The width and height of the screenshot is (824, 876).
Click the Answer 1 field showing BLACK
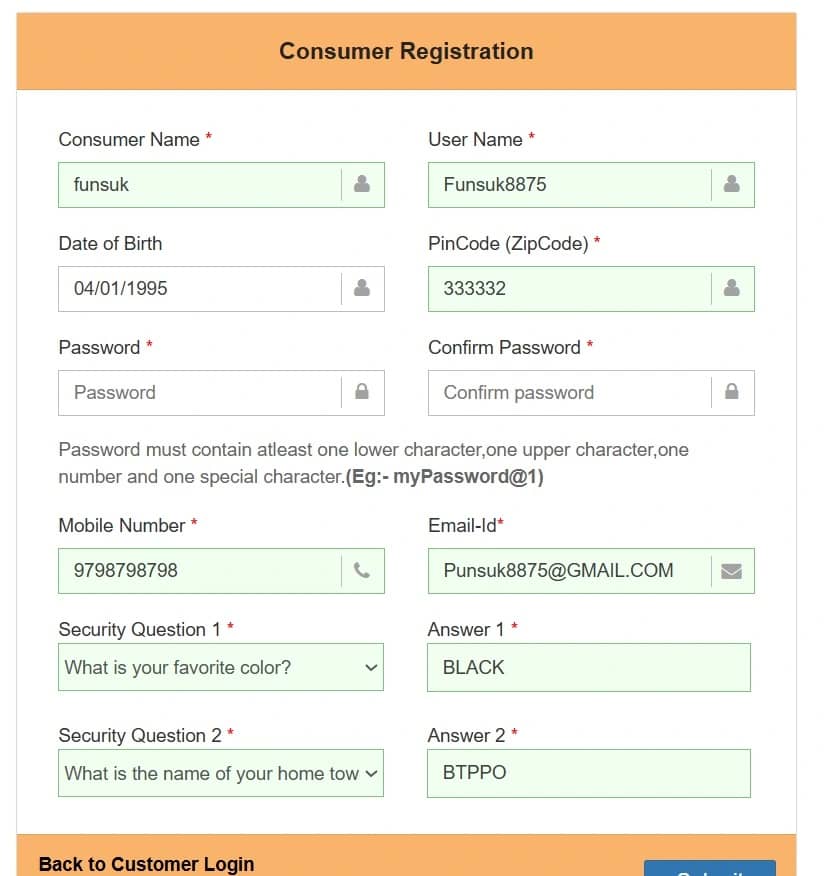coord(588,667)
